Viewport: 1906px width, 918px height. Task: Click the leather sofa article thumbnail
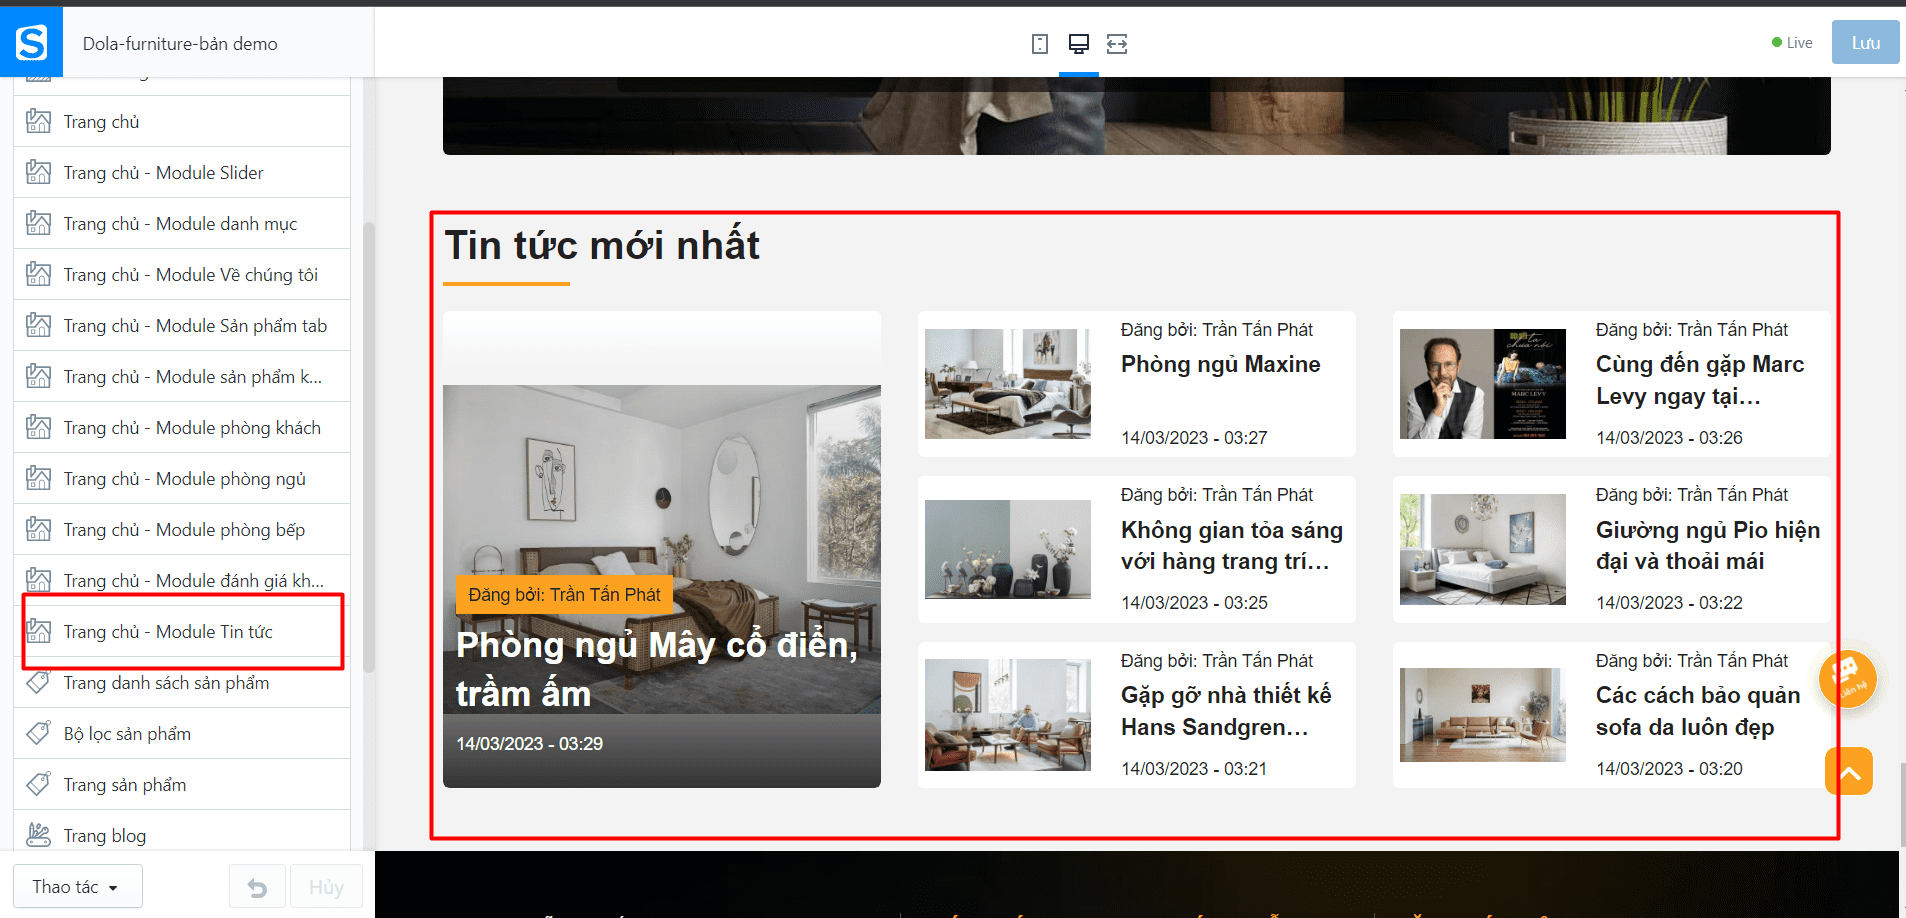[x=1483, y=715]
